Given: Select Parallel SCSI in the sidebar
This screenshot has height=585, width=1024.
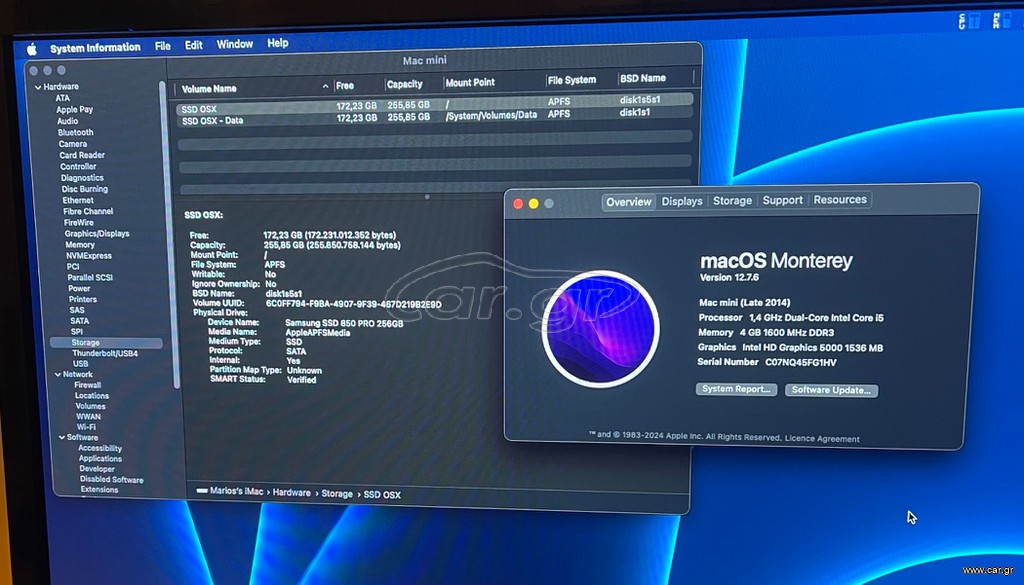Looking at the screenshot, I should pos(90,277).
